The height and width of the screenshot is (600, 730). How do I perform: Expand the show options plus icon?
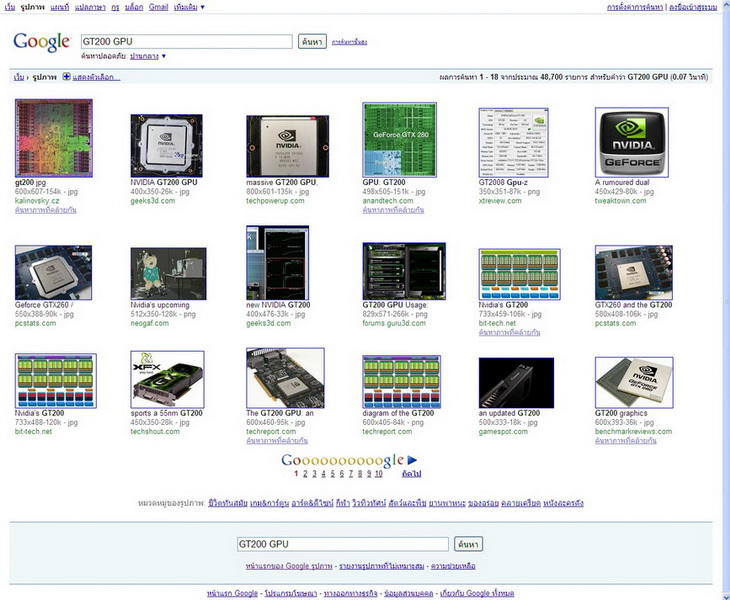point(66,77)
